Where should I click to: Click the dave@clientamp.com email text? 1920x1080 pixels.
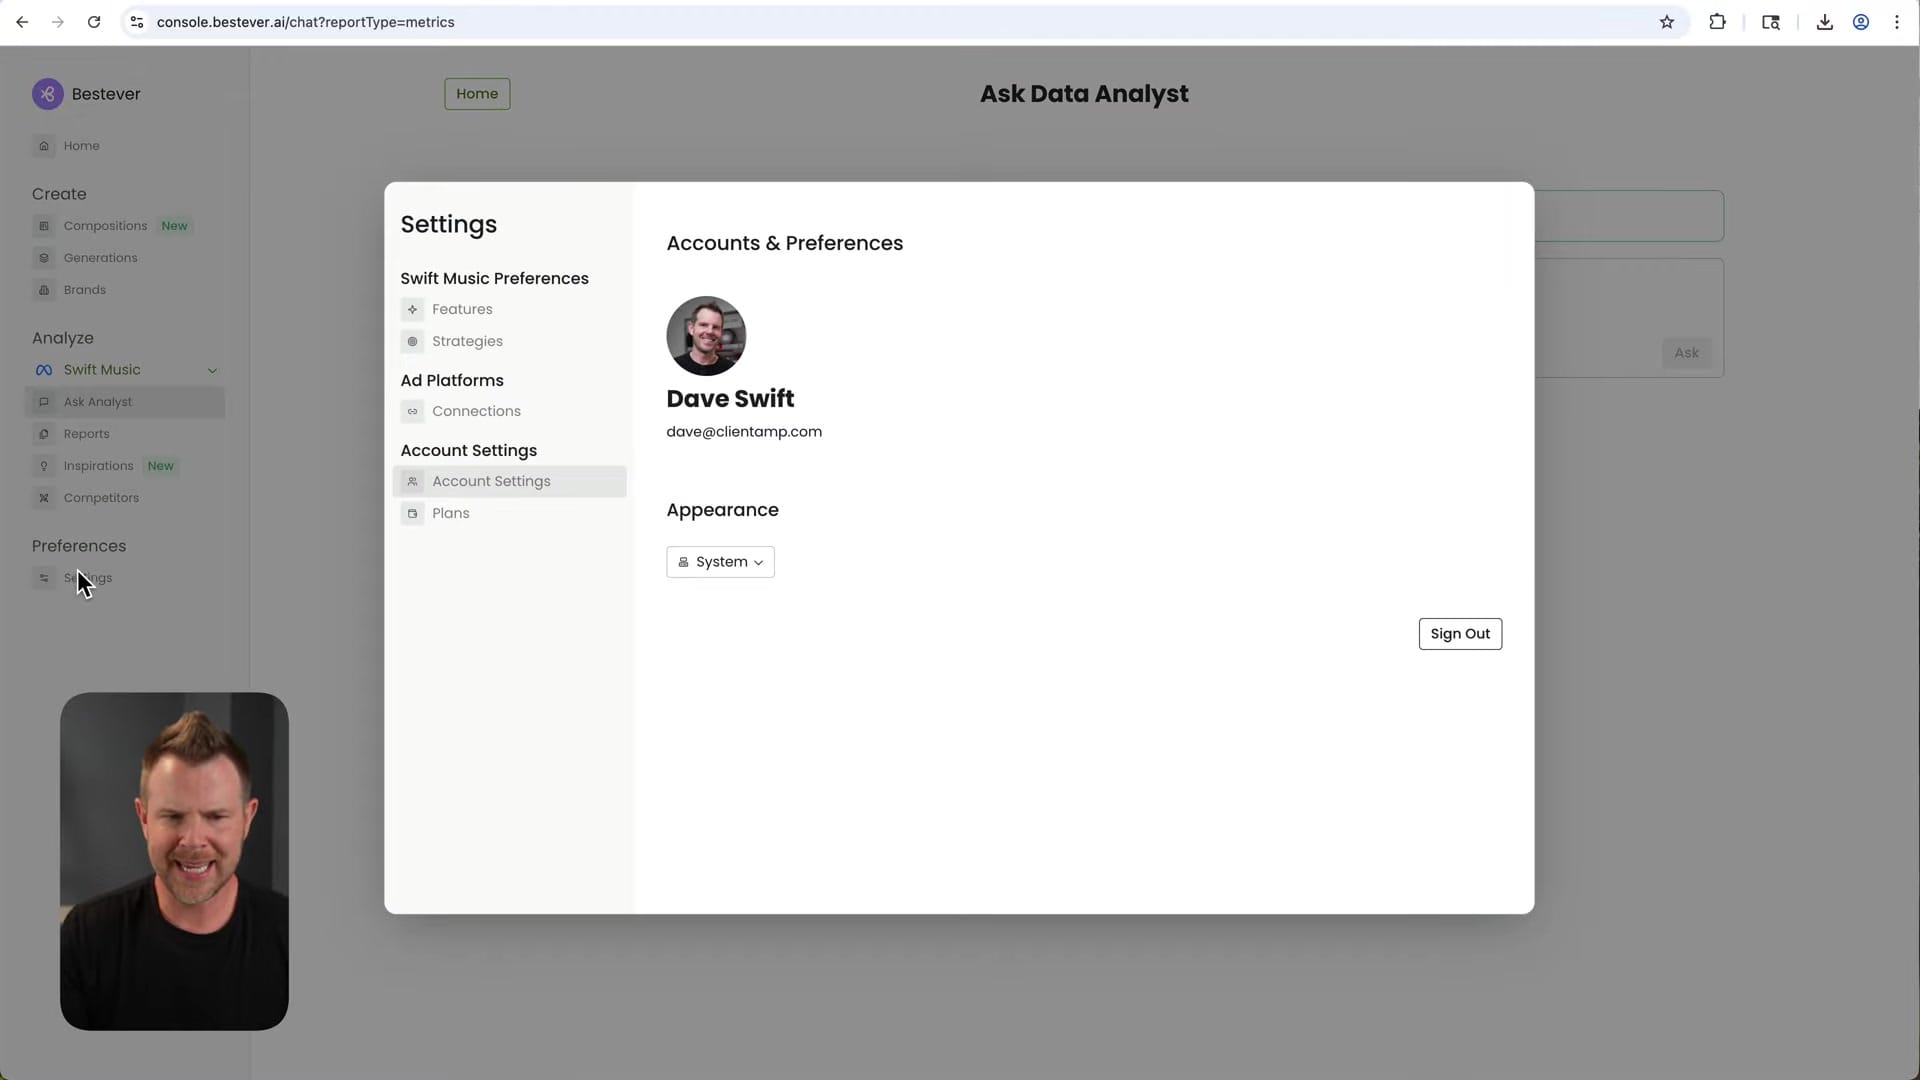[744, 432]
